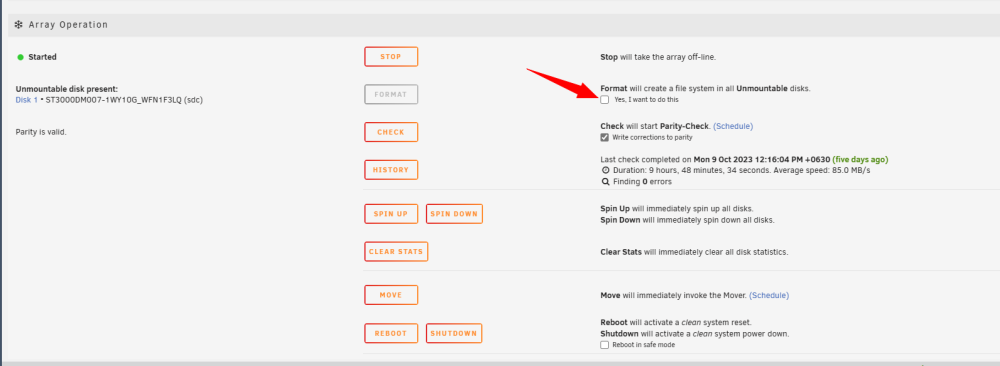Invoke the Mover with MOVE button
Screen dimensions: 1000x366
[x=391, y=295]
